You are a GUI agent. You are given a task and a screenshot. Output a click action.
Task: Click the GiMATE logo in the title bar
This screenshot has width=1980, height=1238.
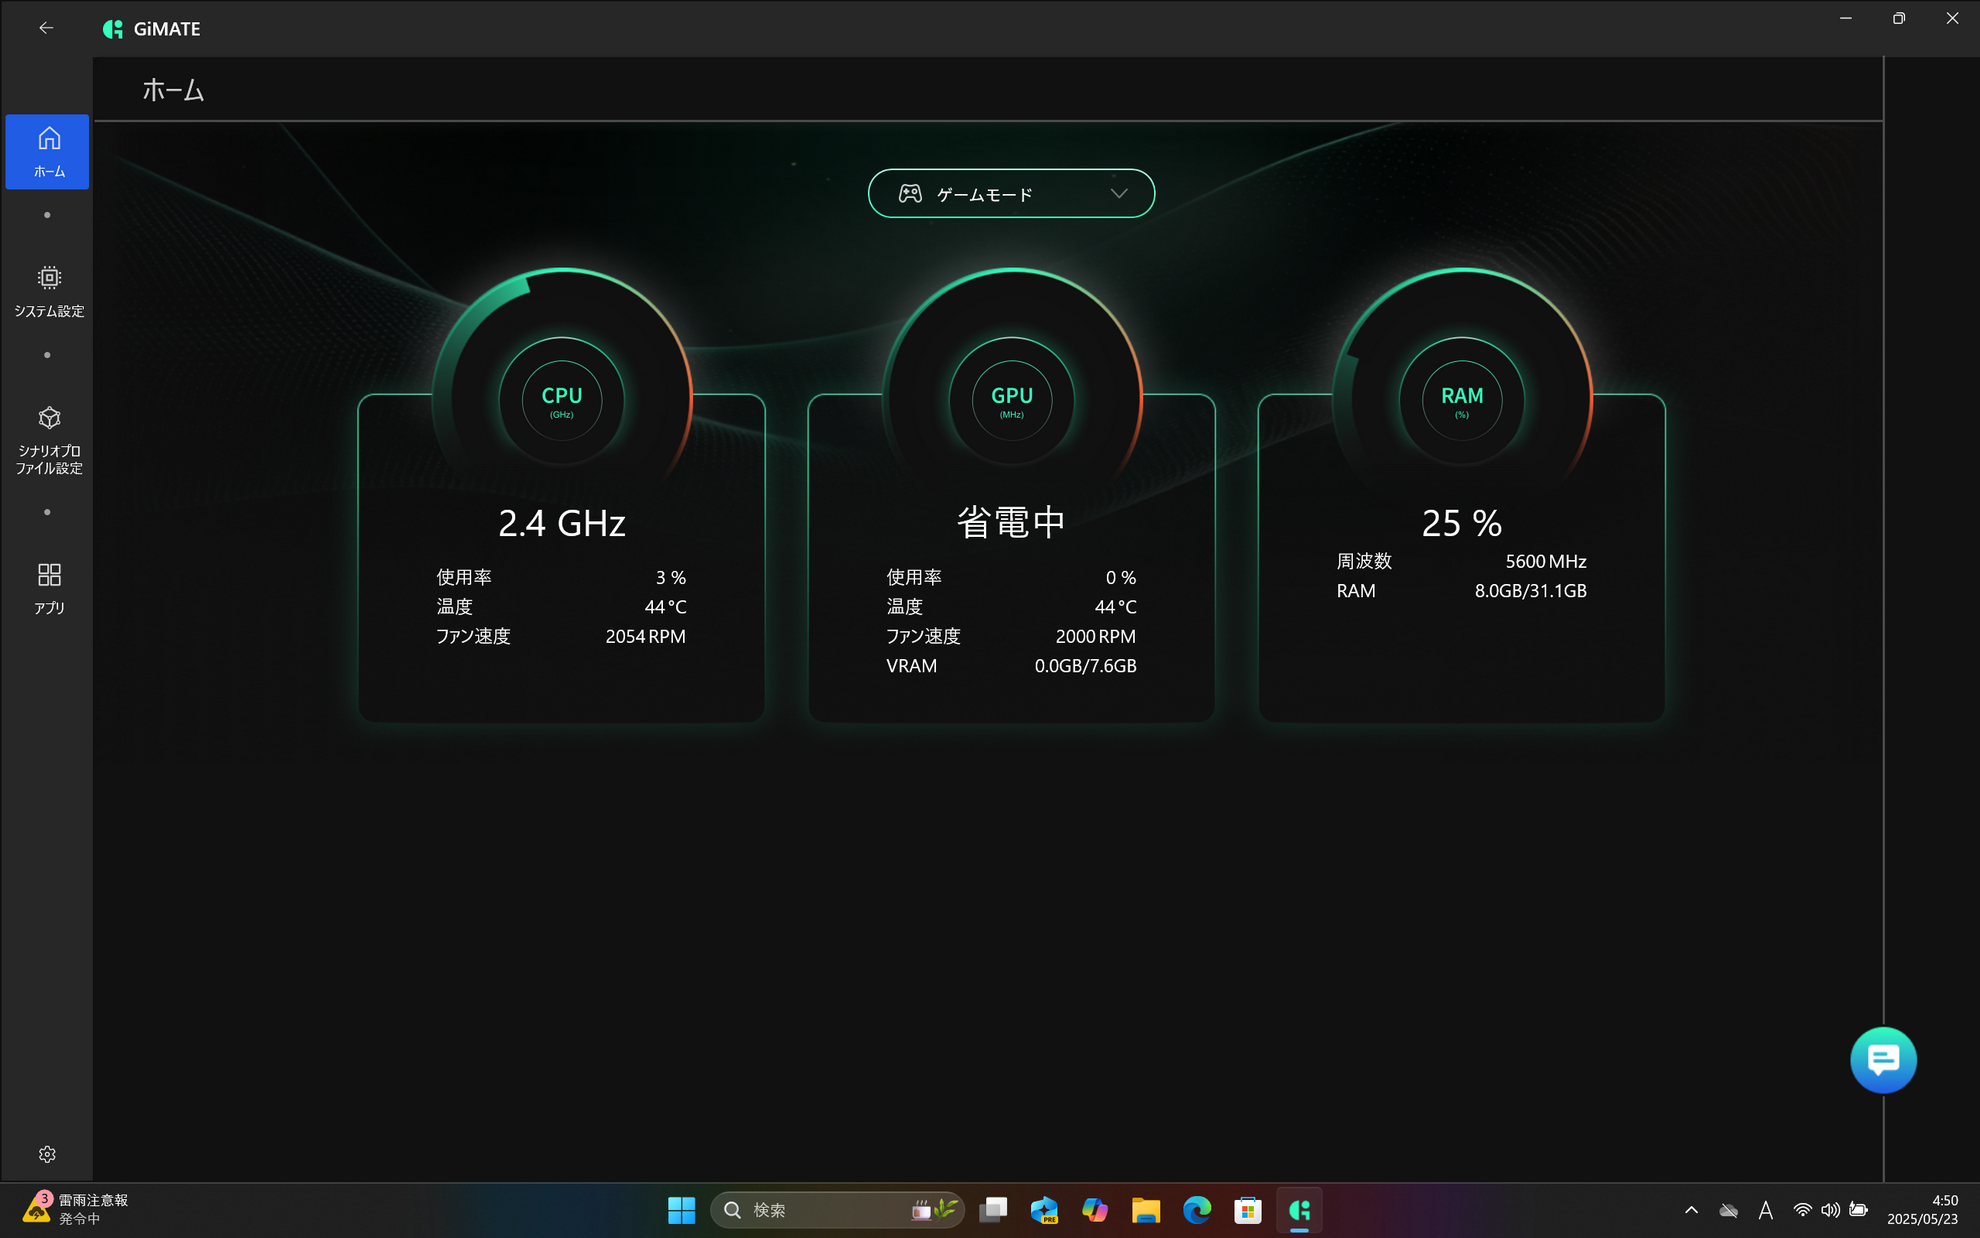tap(113, 29)
